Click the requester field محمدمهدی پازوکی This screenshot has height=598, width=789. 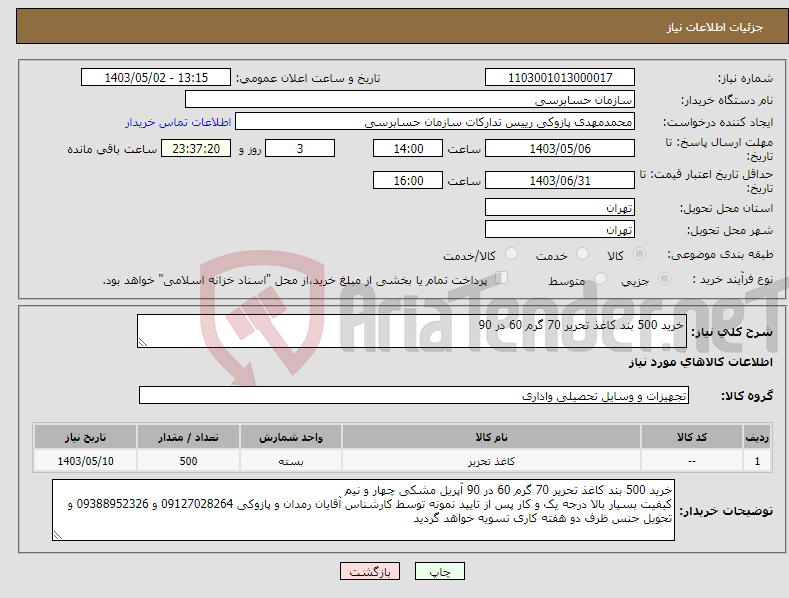435,121
